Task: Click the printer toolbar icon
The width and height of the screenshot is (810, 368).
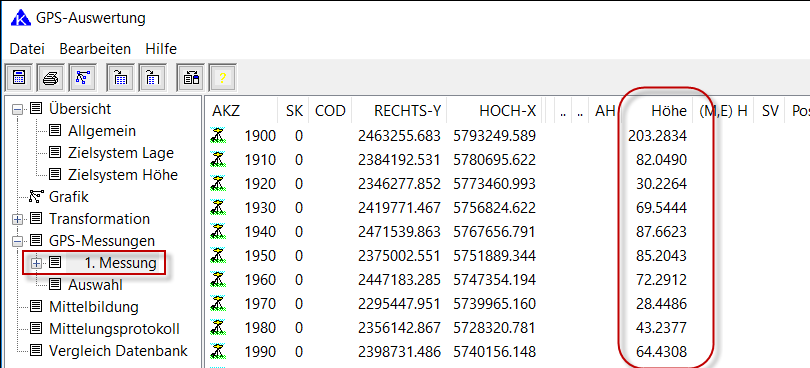Action: [x=52, y=78]
